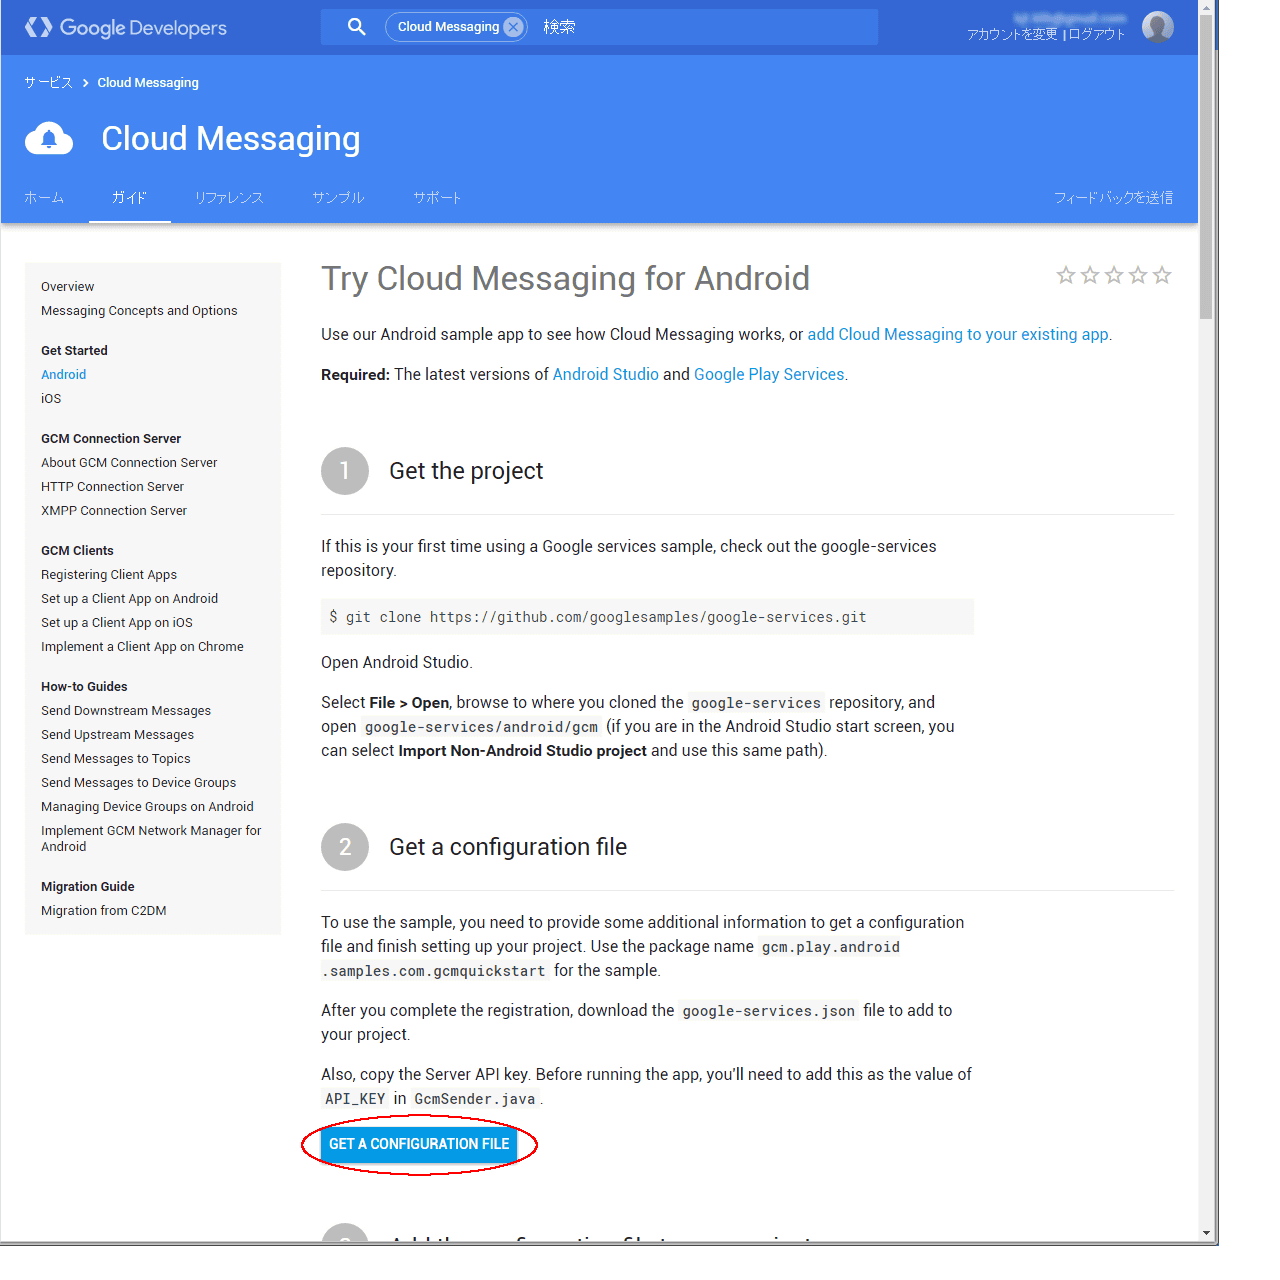Open Send Messages to Topics
The image size is (1280, 1280).
(x=116, y=759)
